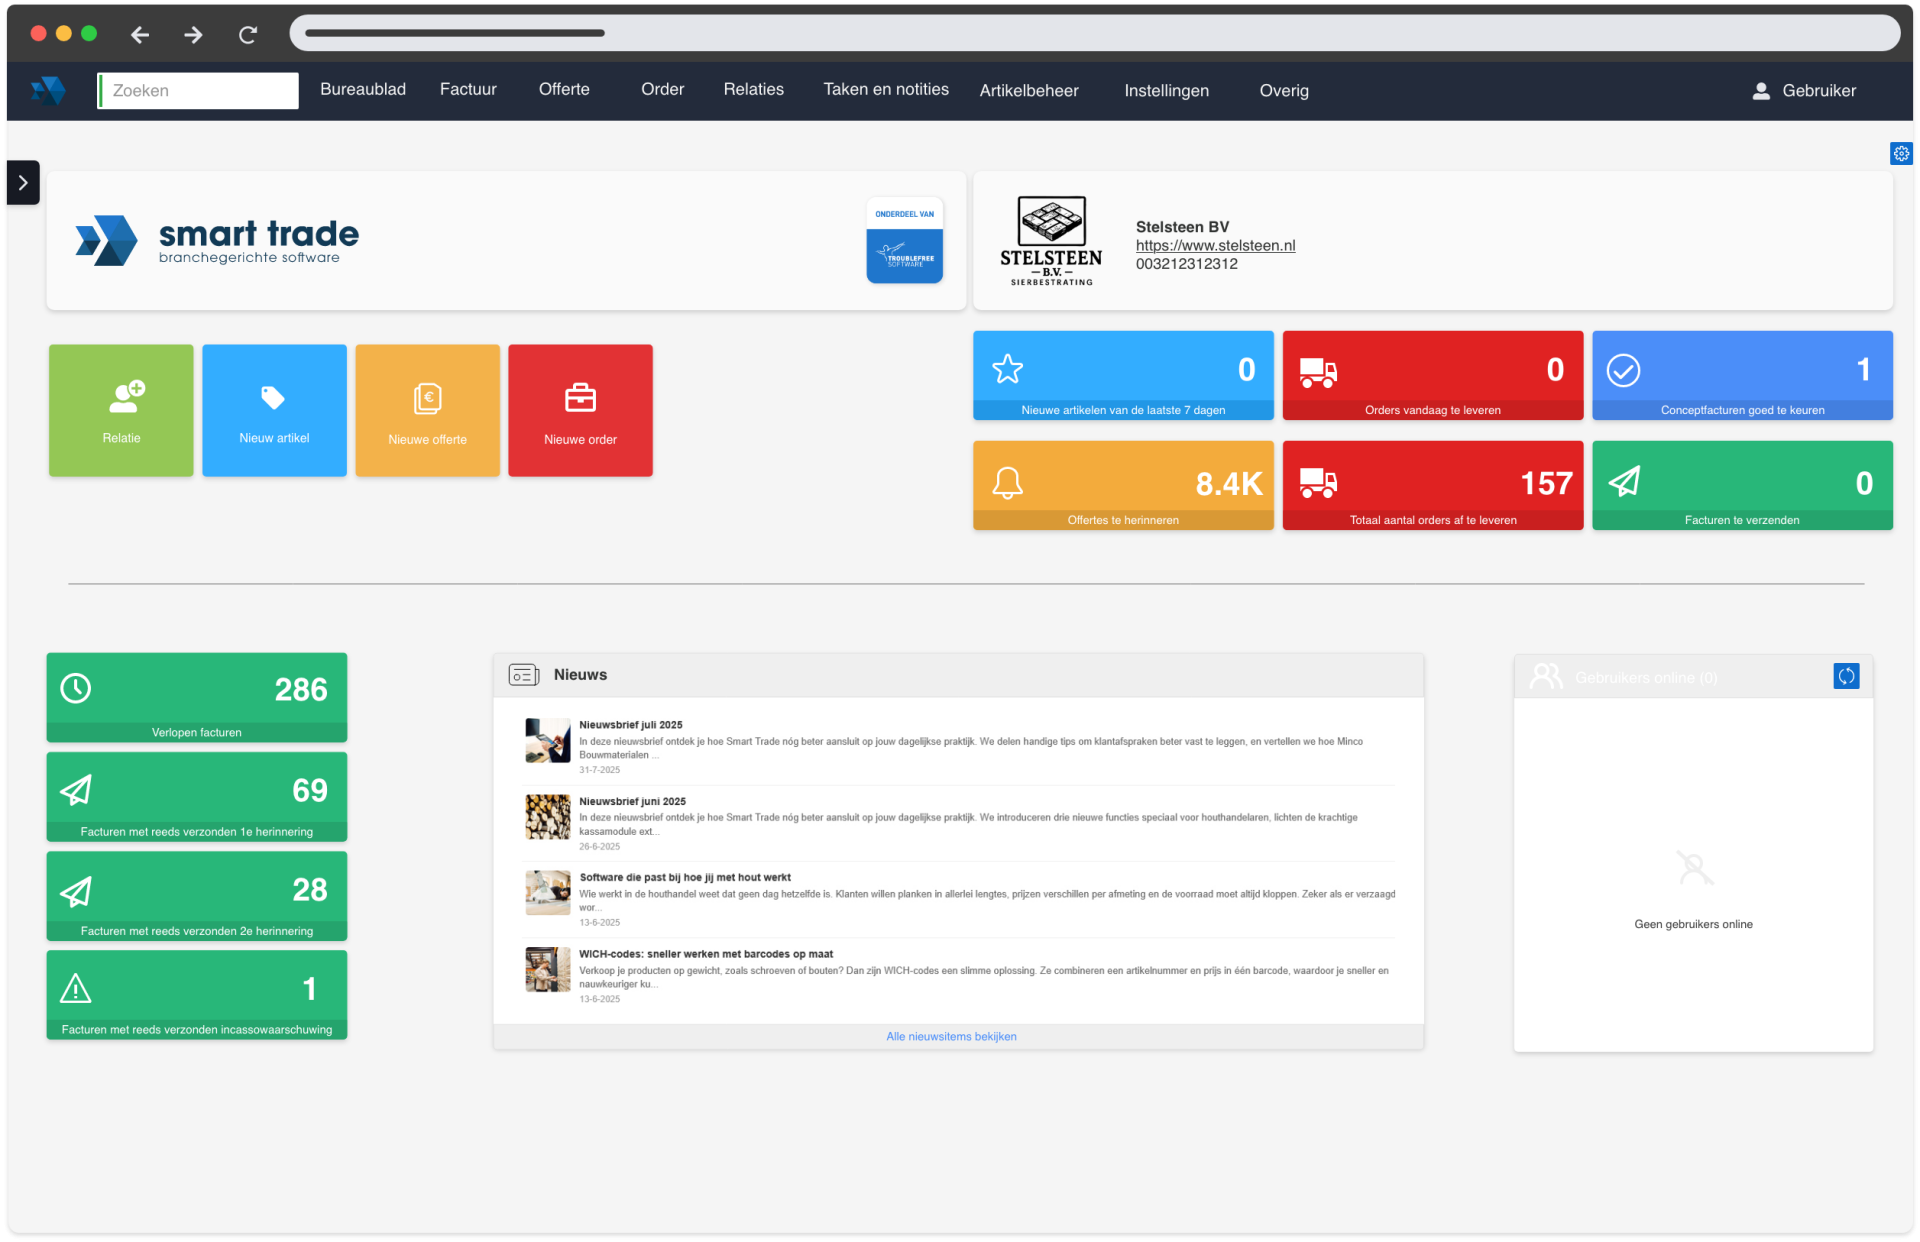Click into the Zoeken search field

200,91
